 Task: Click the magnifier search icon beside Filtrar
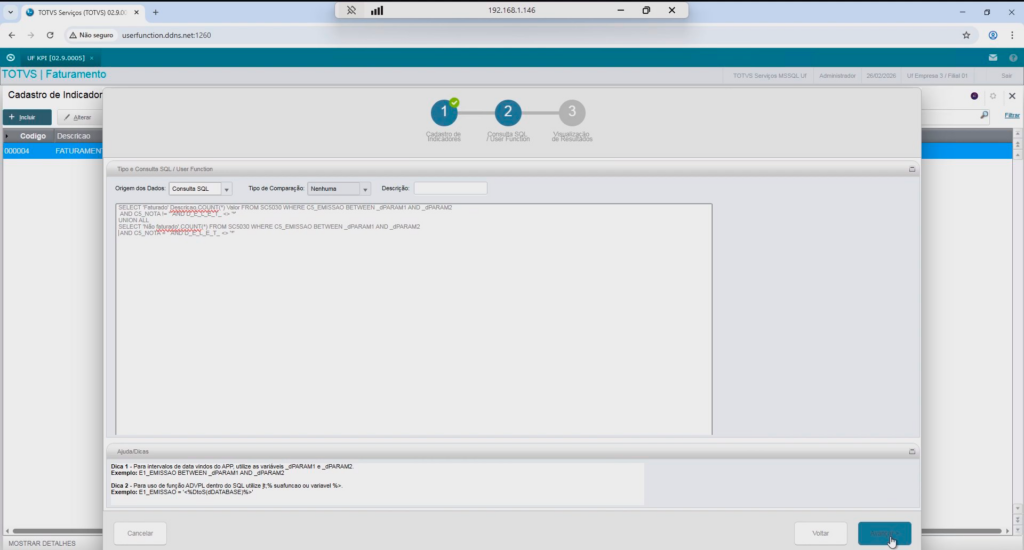984,116
